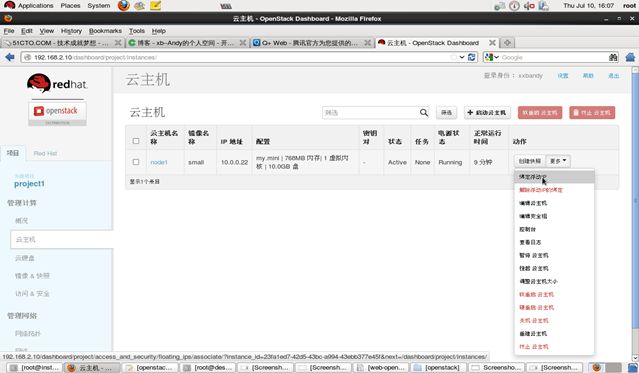
Task: Switch to the 51CTO.COM browser tab
Action: pyautogui.click(x=62, y=43)
